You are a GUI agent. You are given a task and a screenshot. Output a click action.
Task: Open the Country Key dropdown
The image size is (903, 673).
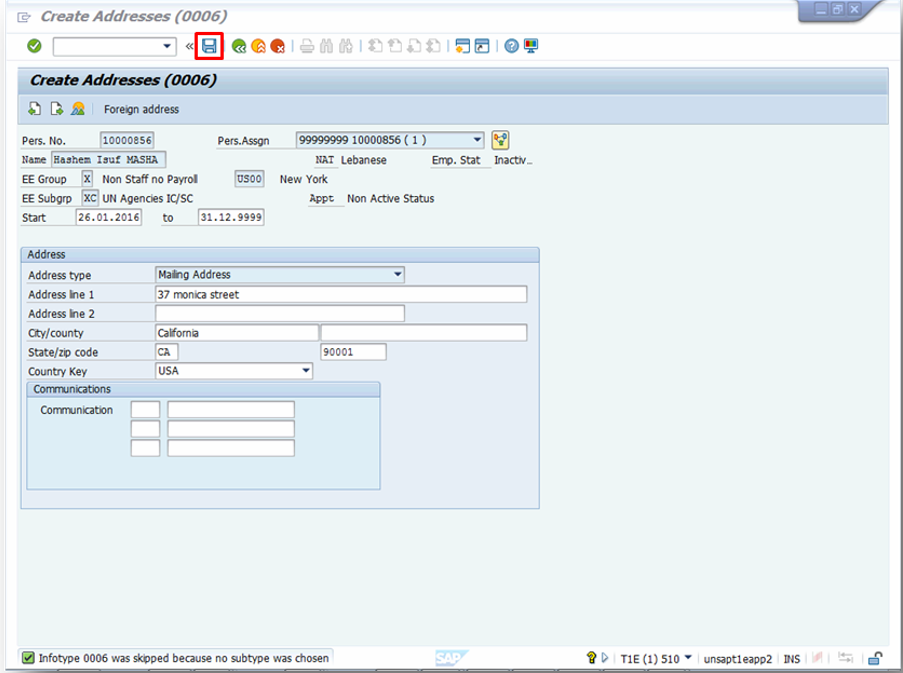(306, 371)
